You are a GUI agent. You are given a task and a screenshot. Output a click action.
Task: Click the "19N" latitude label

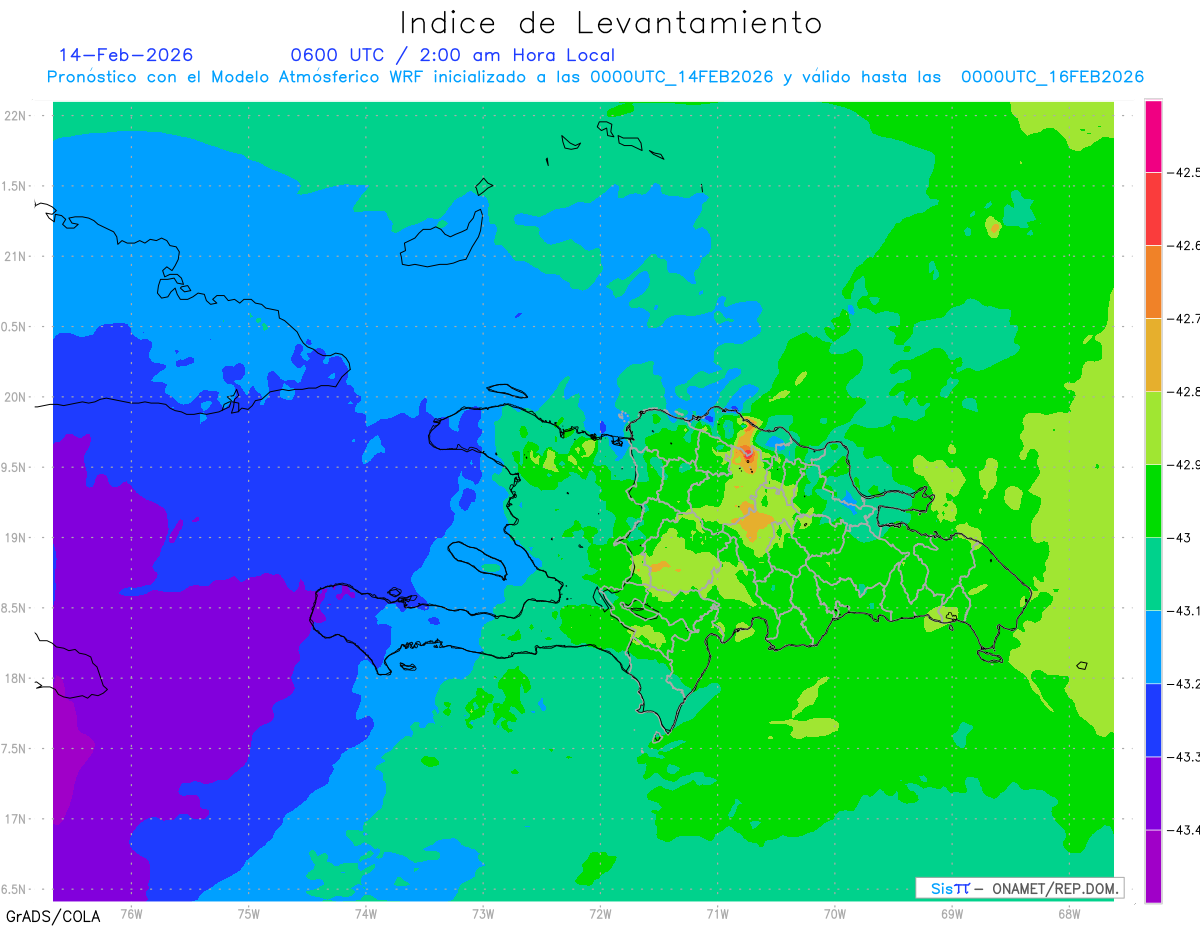pos(16,538)
